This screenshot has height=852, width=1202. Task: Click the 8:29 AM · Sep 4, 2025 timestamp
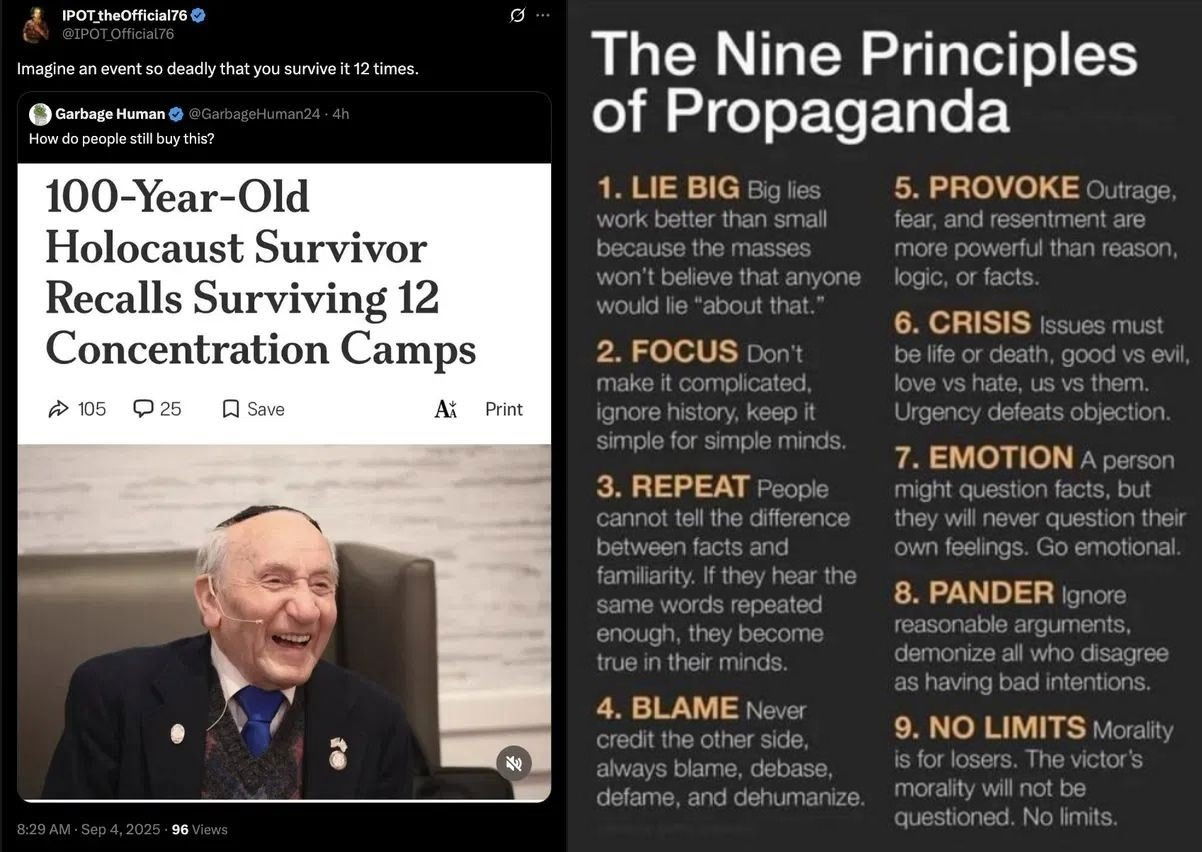point(88,829)
